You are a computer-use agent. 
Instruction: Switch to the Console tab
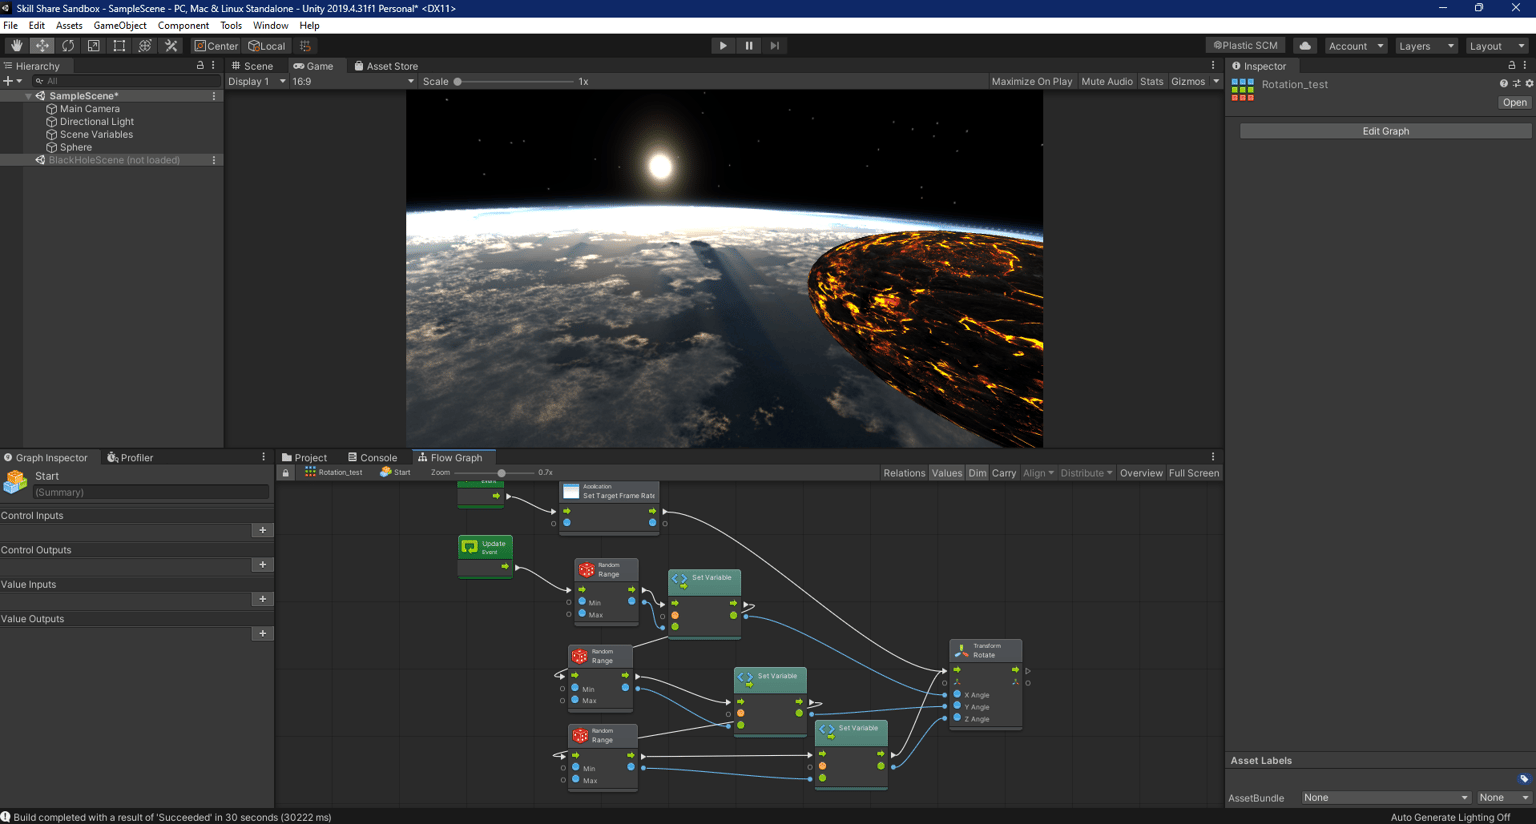[x=372, y=458]
